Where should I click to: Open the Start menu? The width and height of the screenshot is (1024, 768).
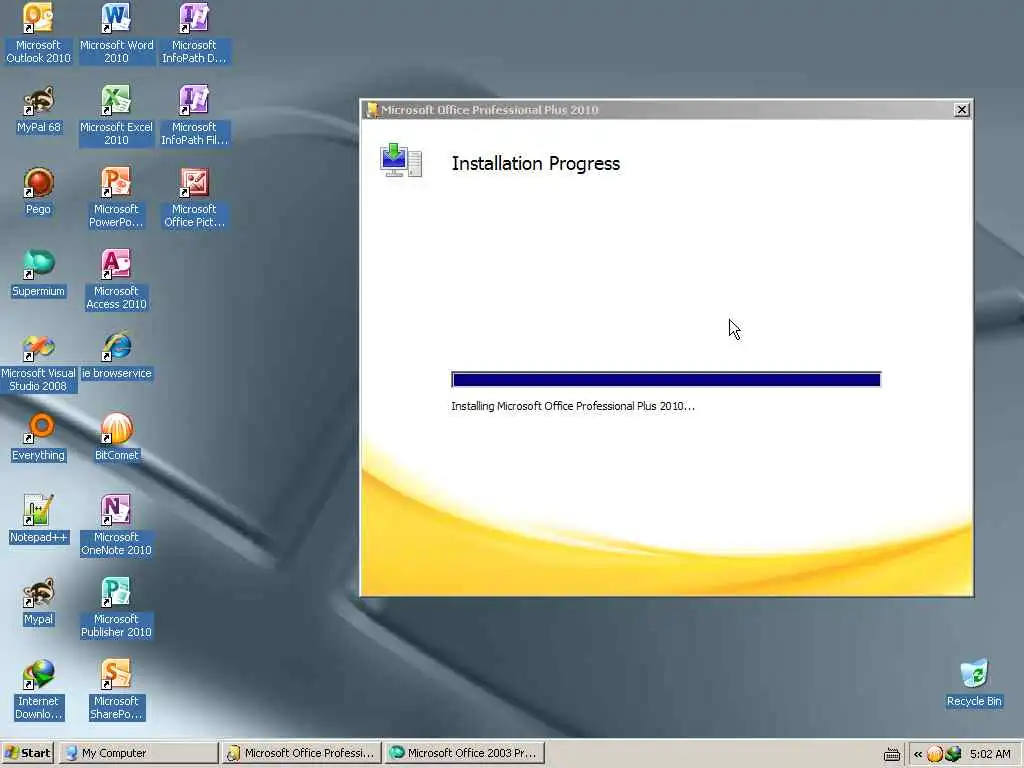27,753
